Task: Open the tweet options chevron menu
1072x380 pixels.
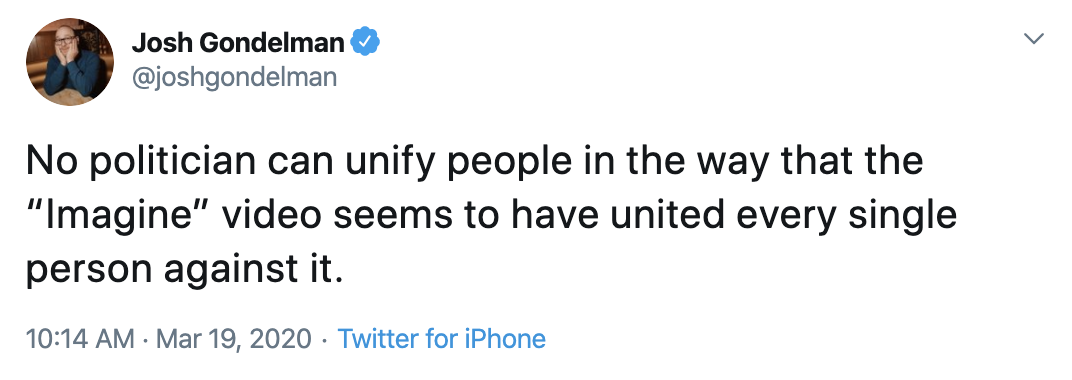Action: (x=1034, y=38)
